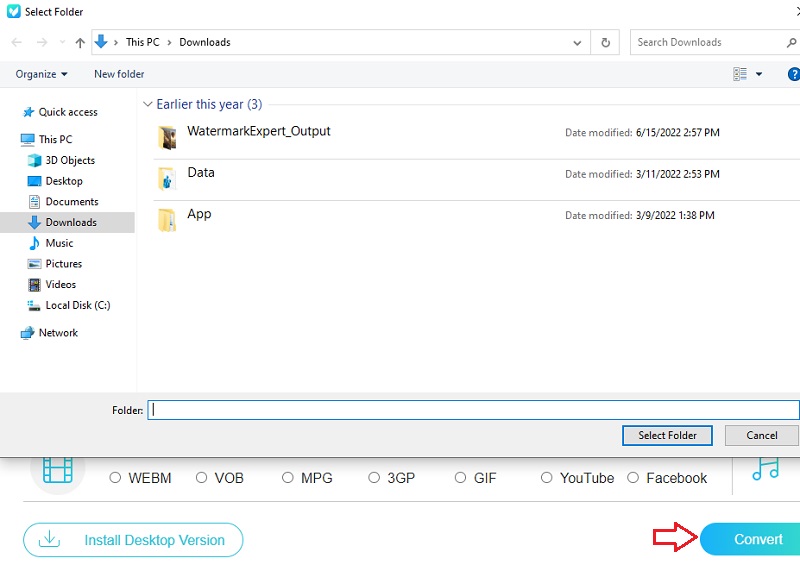Open Documents in sidebar
Image resolution: width=800 pixels, height=571 pixels.
(72, 202)
